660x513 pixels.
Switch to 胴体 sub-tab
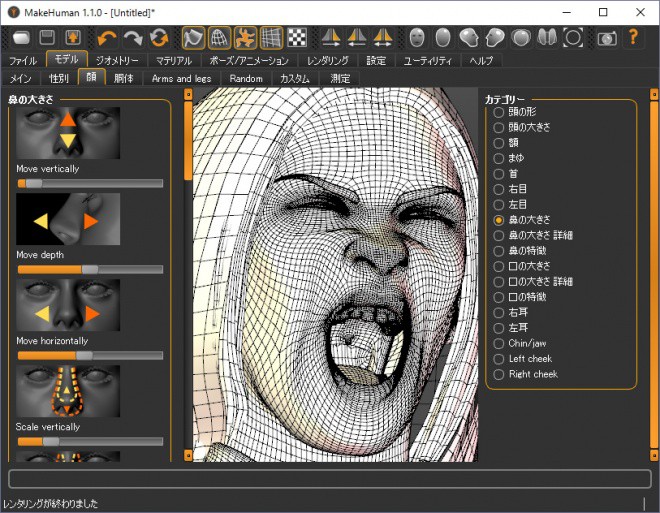tap(123, 79)
